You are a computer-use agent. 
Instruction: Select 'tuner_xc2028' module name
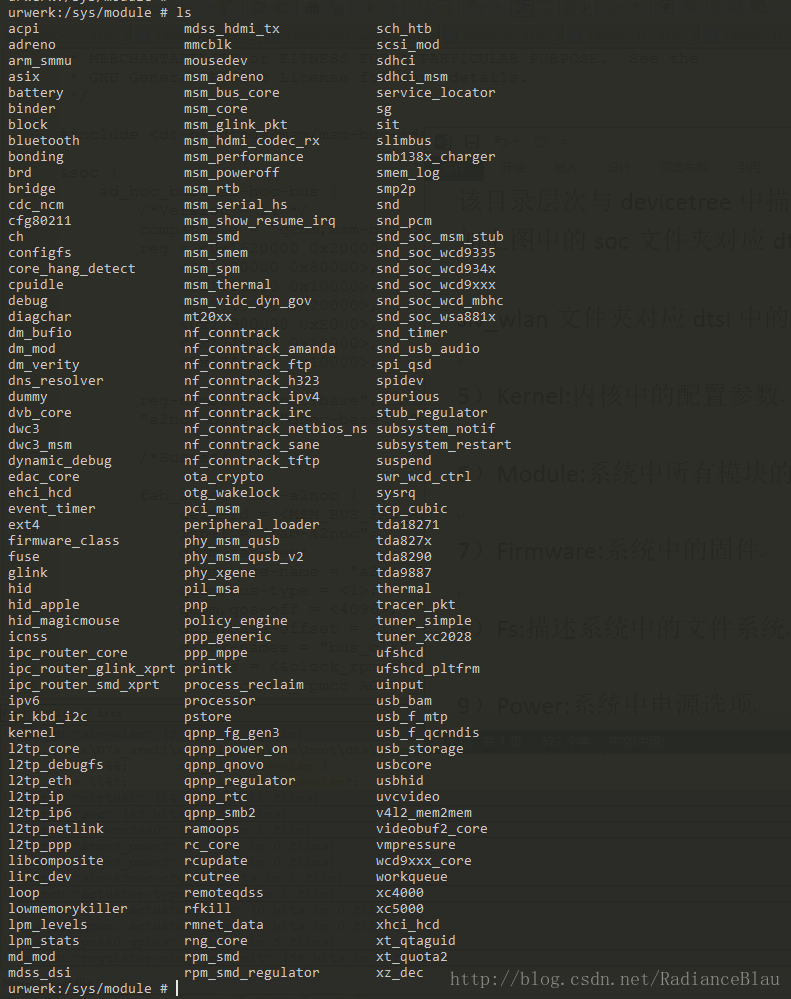coord(424,636)
